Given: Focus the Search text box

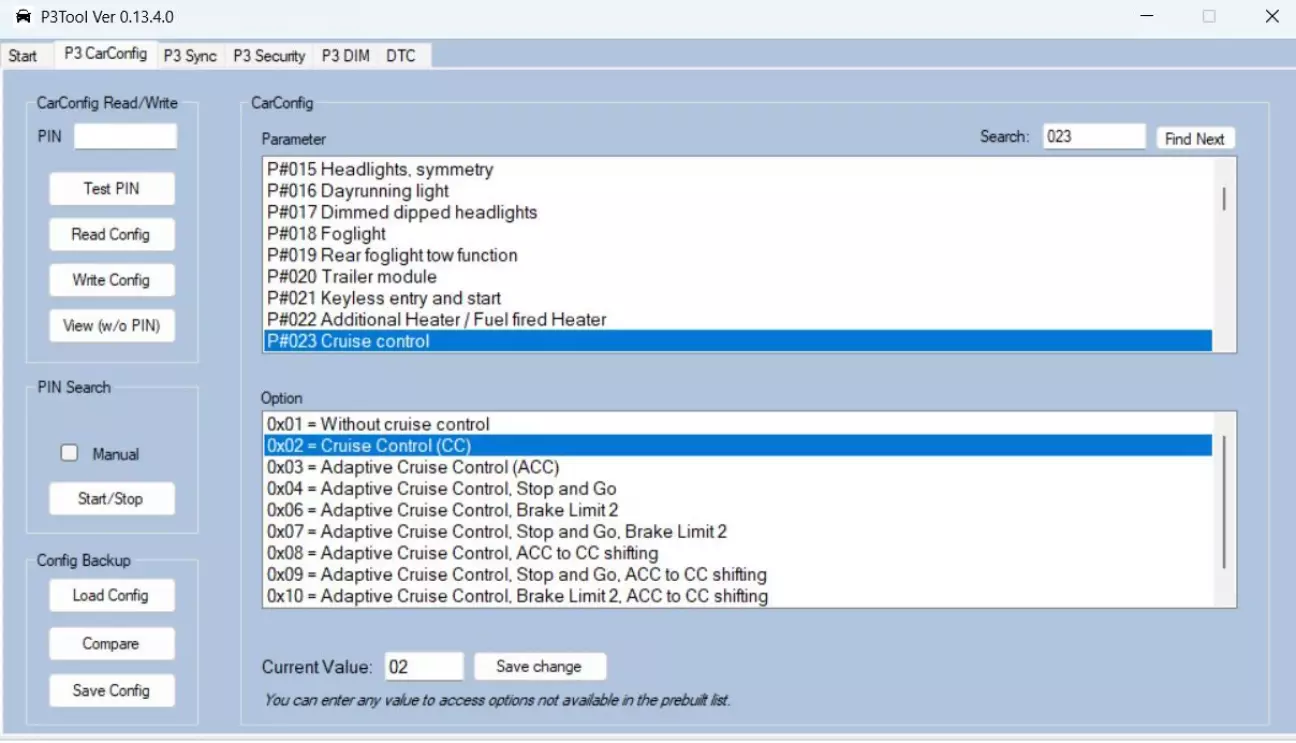Looking at the screenshot, I should (1093, 136).
